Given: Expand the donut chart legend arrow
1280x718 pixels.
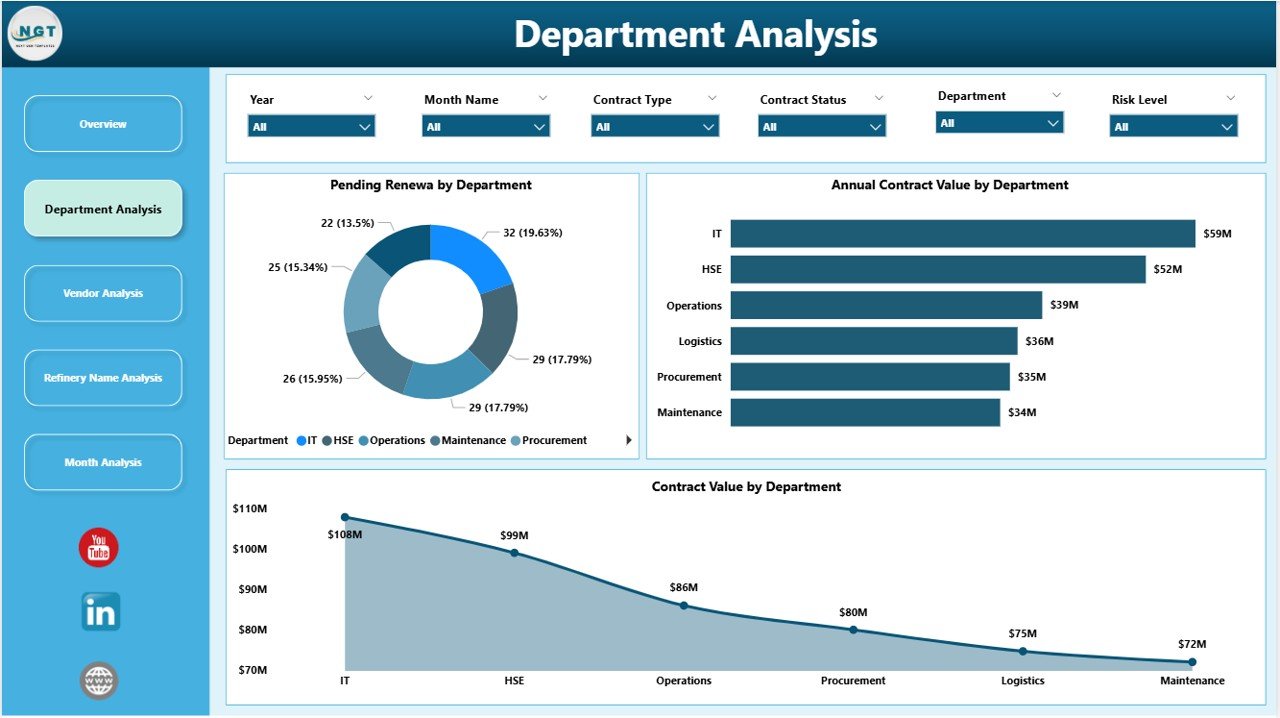Looking at the screenshot, I should point(629,440).
